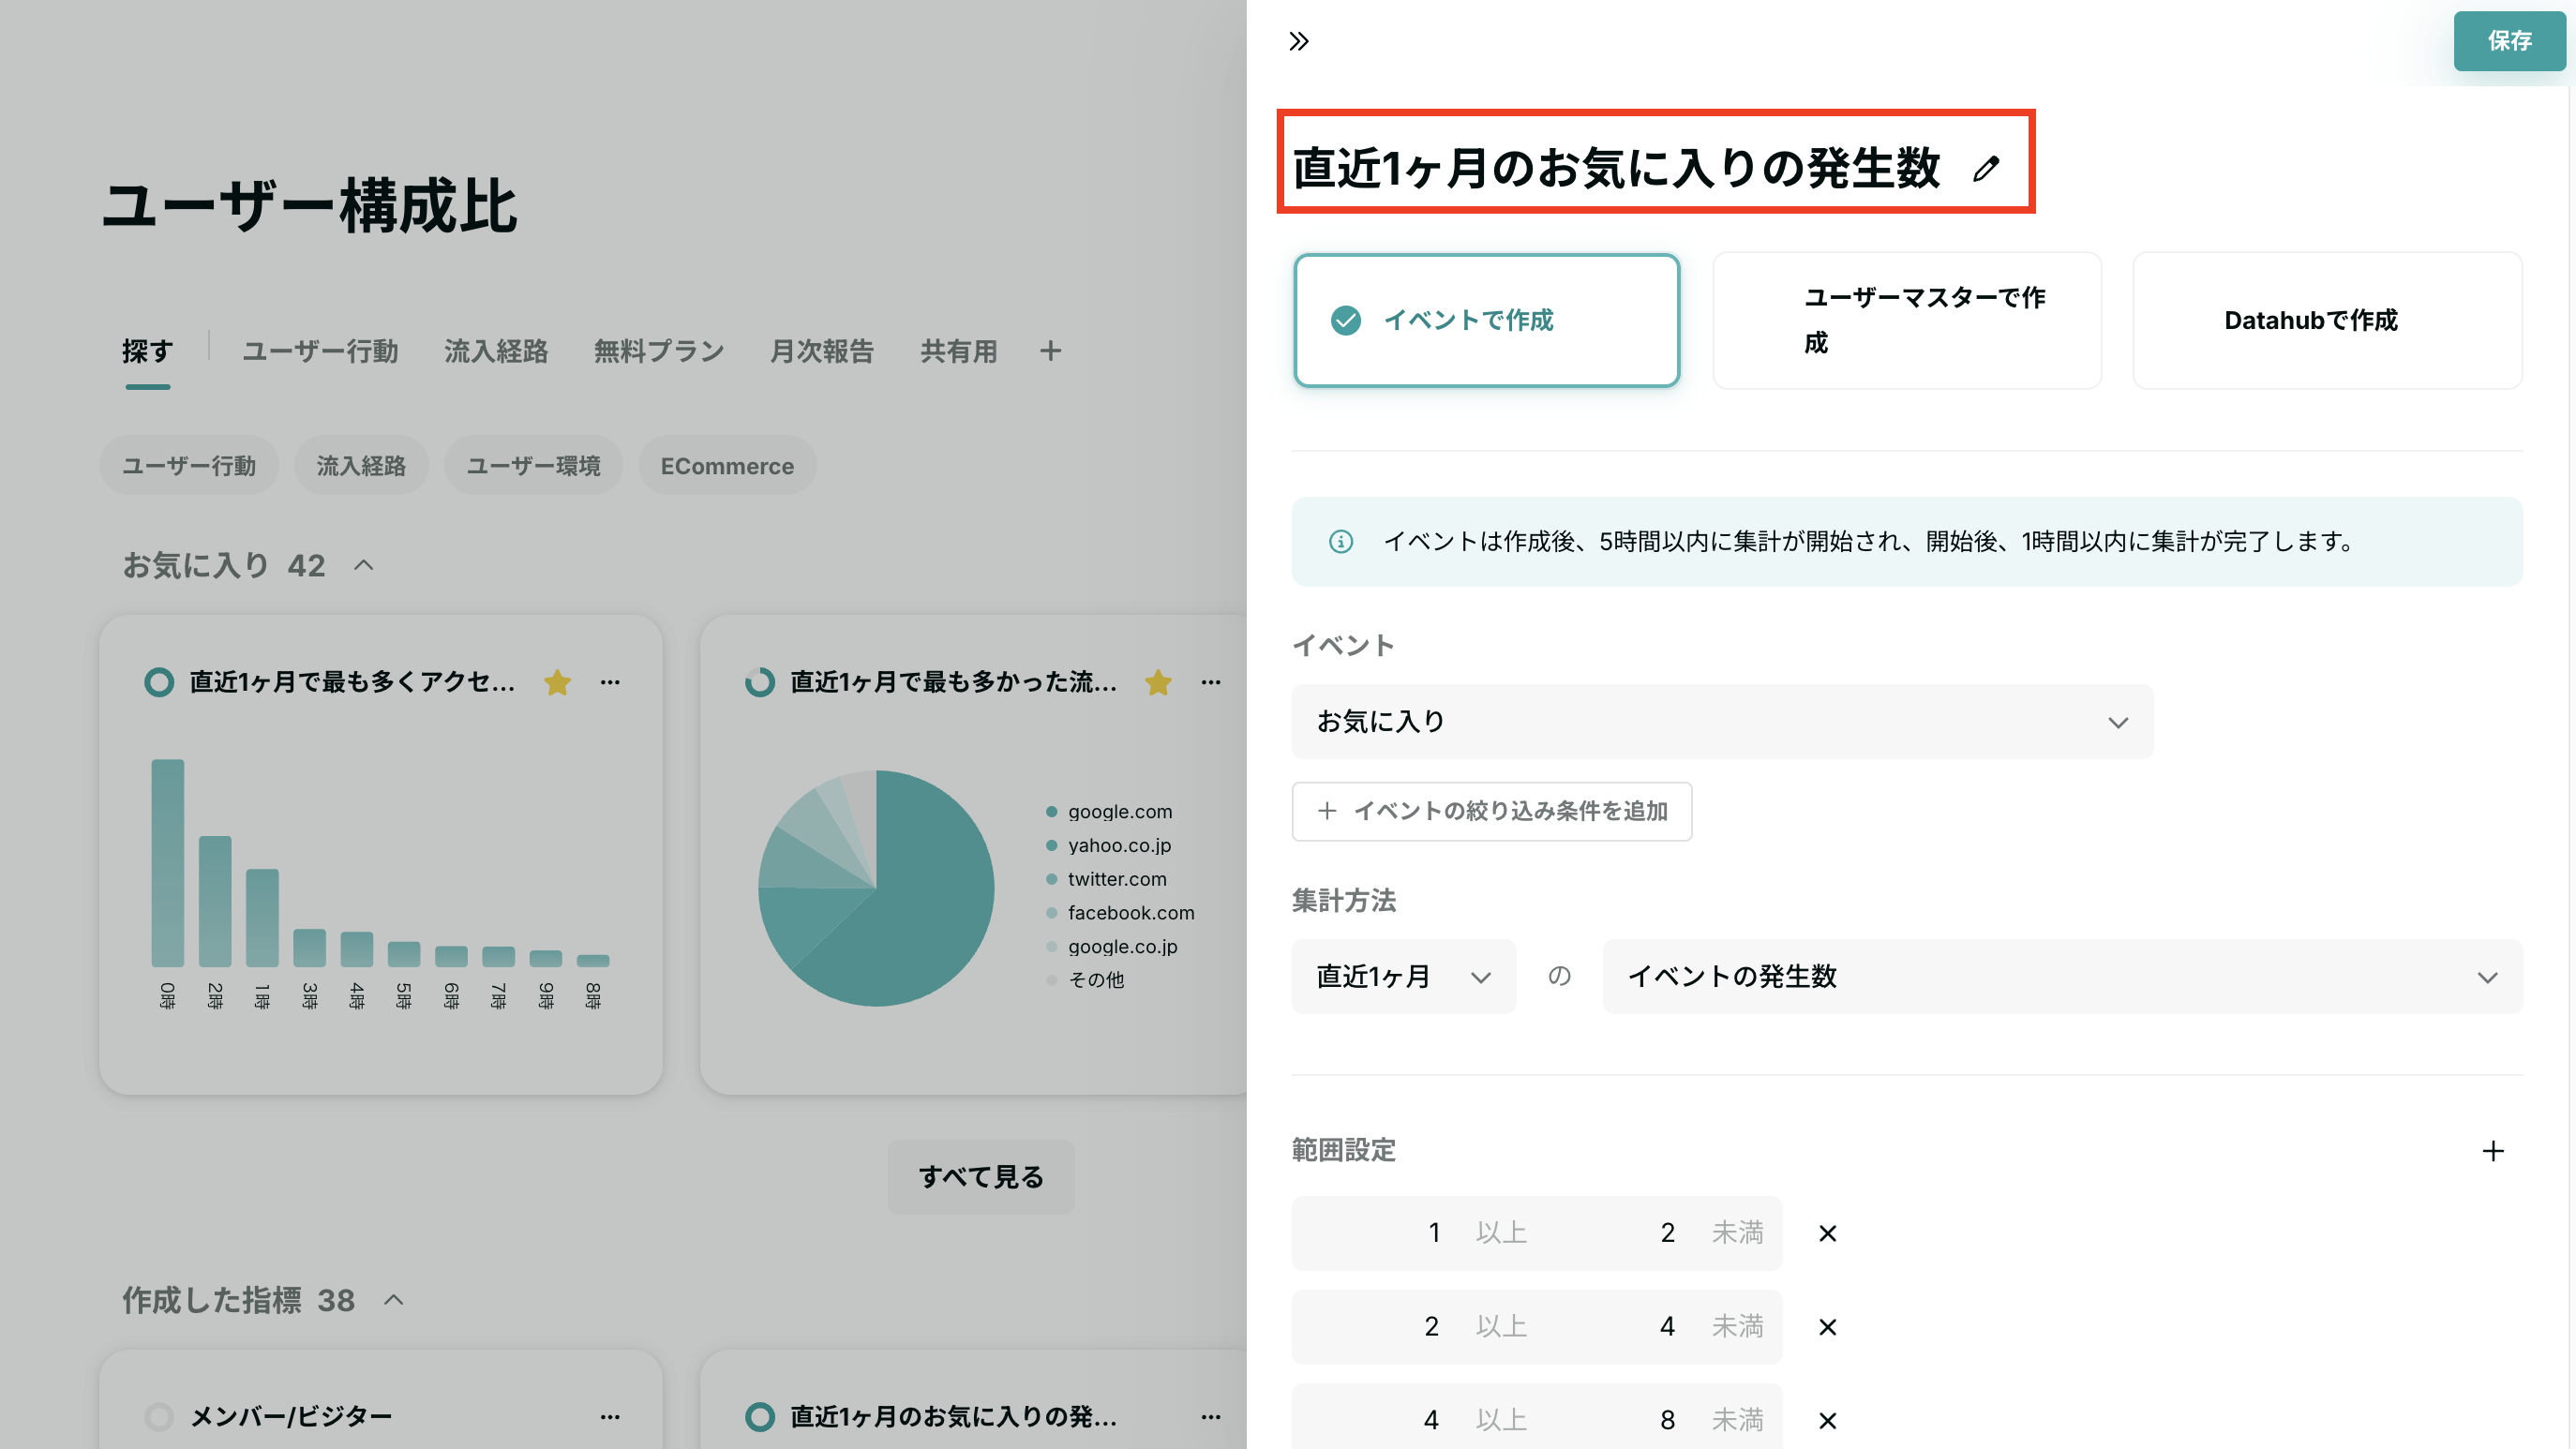This screenshot has width=2576, height=1449.
Task: Add a new range with plus icon
Action: (x=2493, y=1150)
